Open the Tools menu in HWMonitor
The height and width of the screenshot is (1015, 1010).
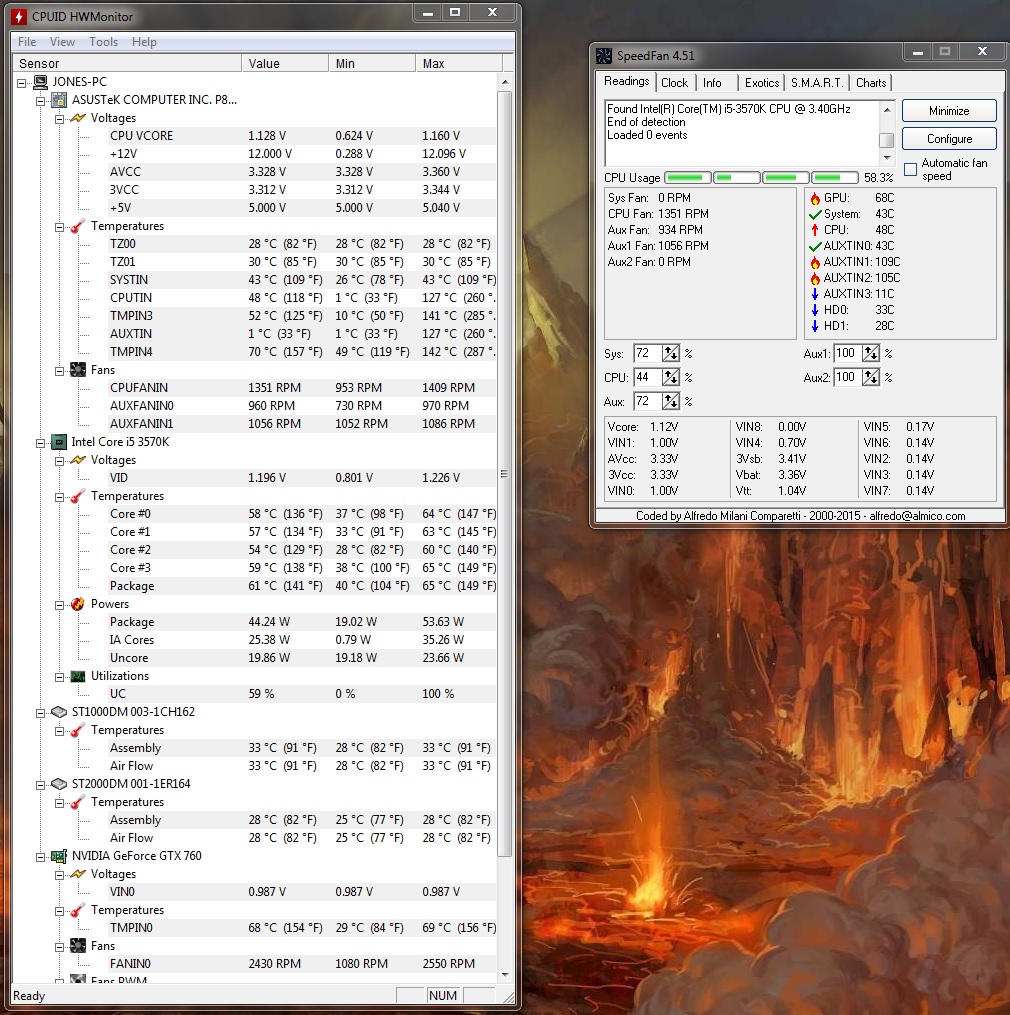point(104,42)
